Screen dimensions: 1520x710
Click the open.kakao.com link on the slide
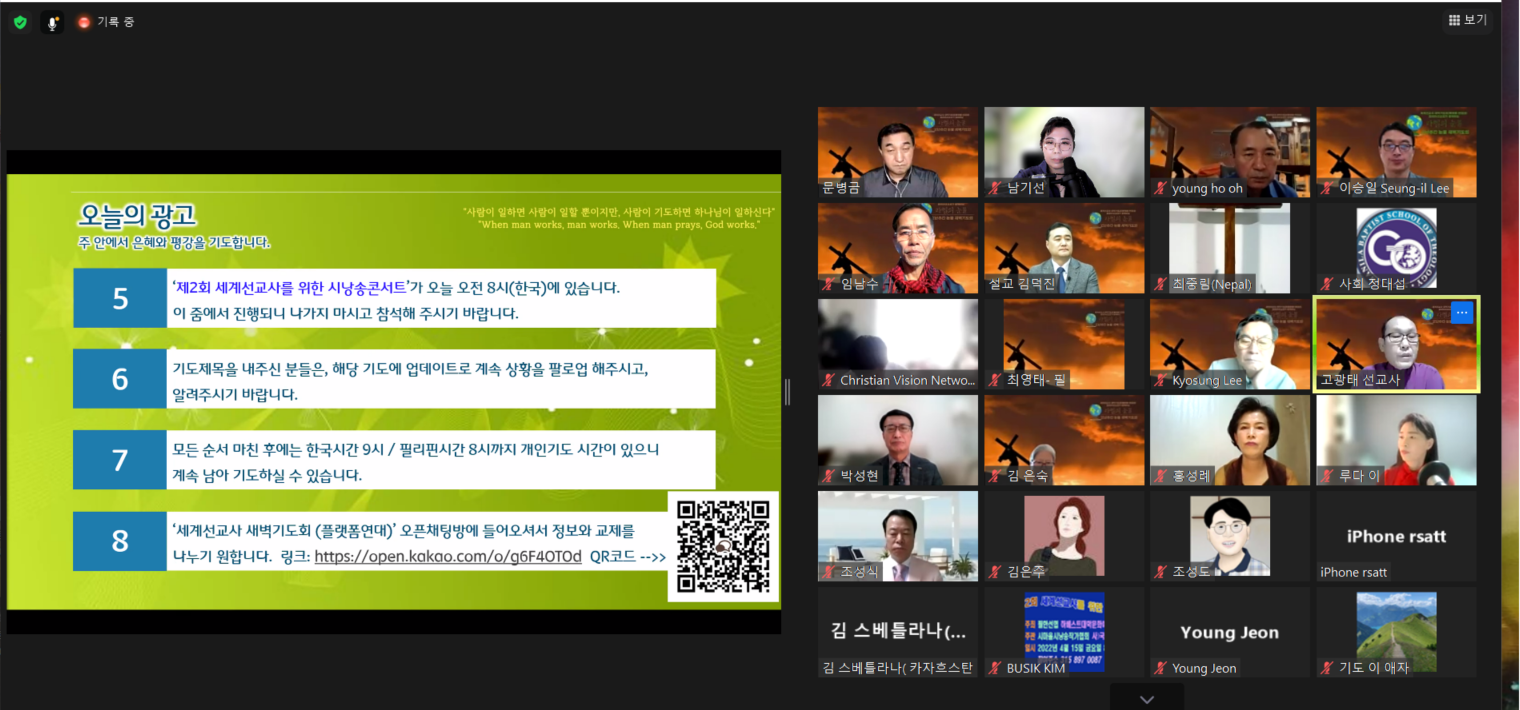(x=447, y=557)
